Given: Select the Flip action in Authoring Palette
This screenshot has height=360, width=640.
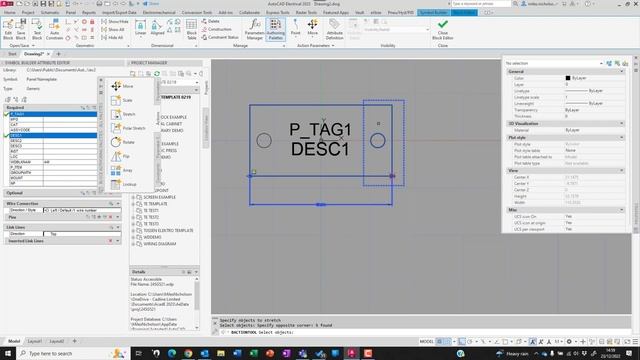Looking at the screenshot, I should click(120, 156).
